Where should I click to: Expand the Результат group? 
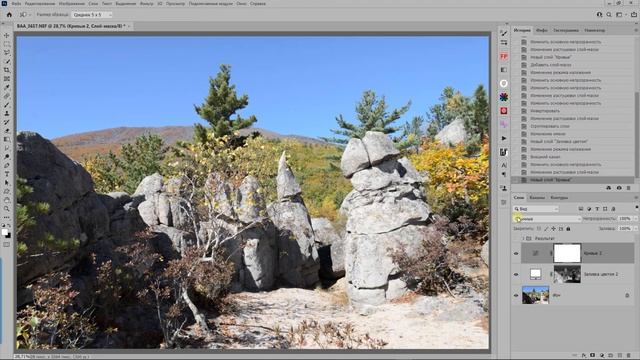(523, 238)
